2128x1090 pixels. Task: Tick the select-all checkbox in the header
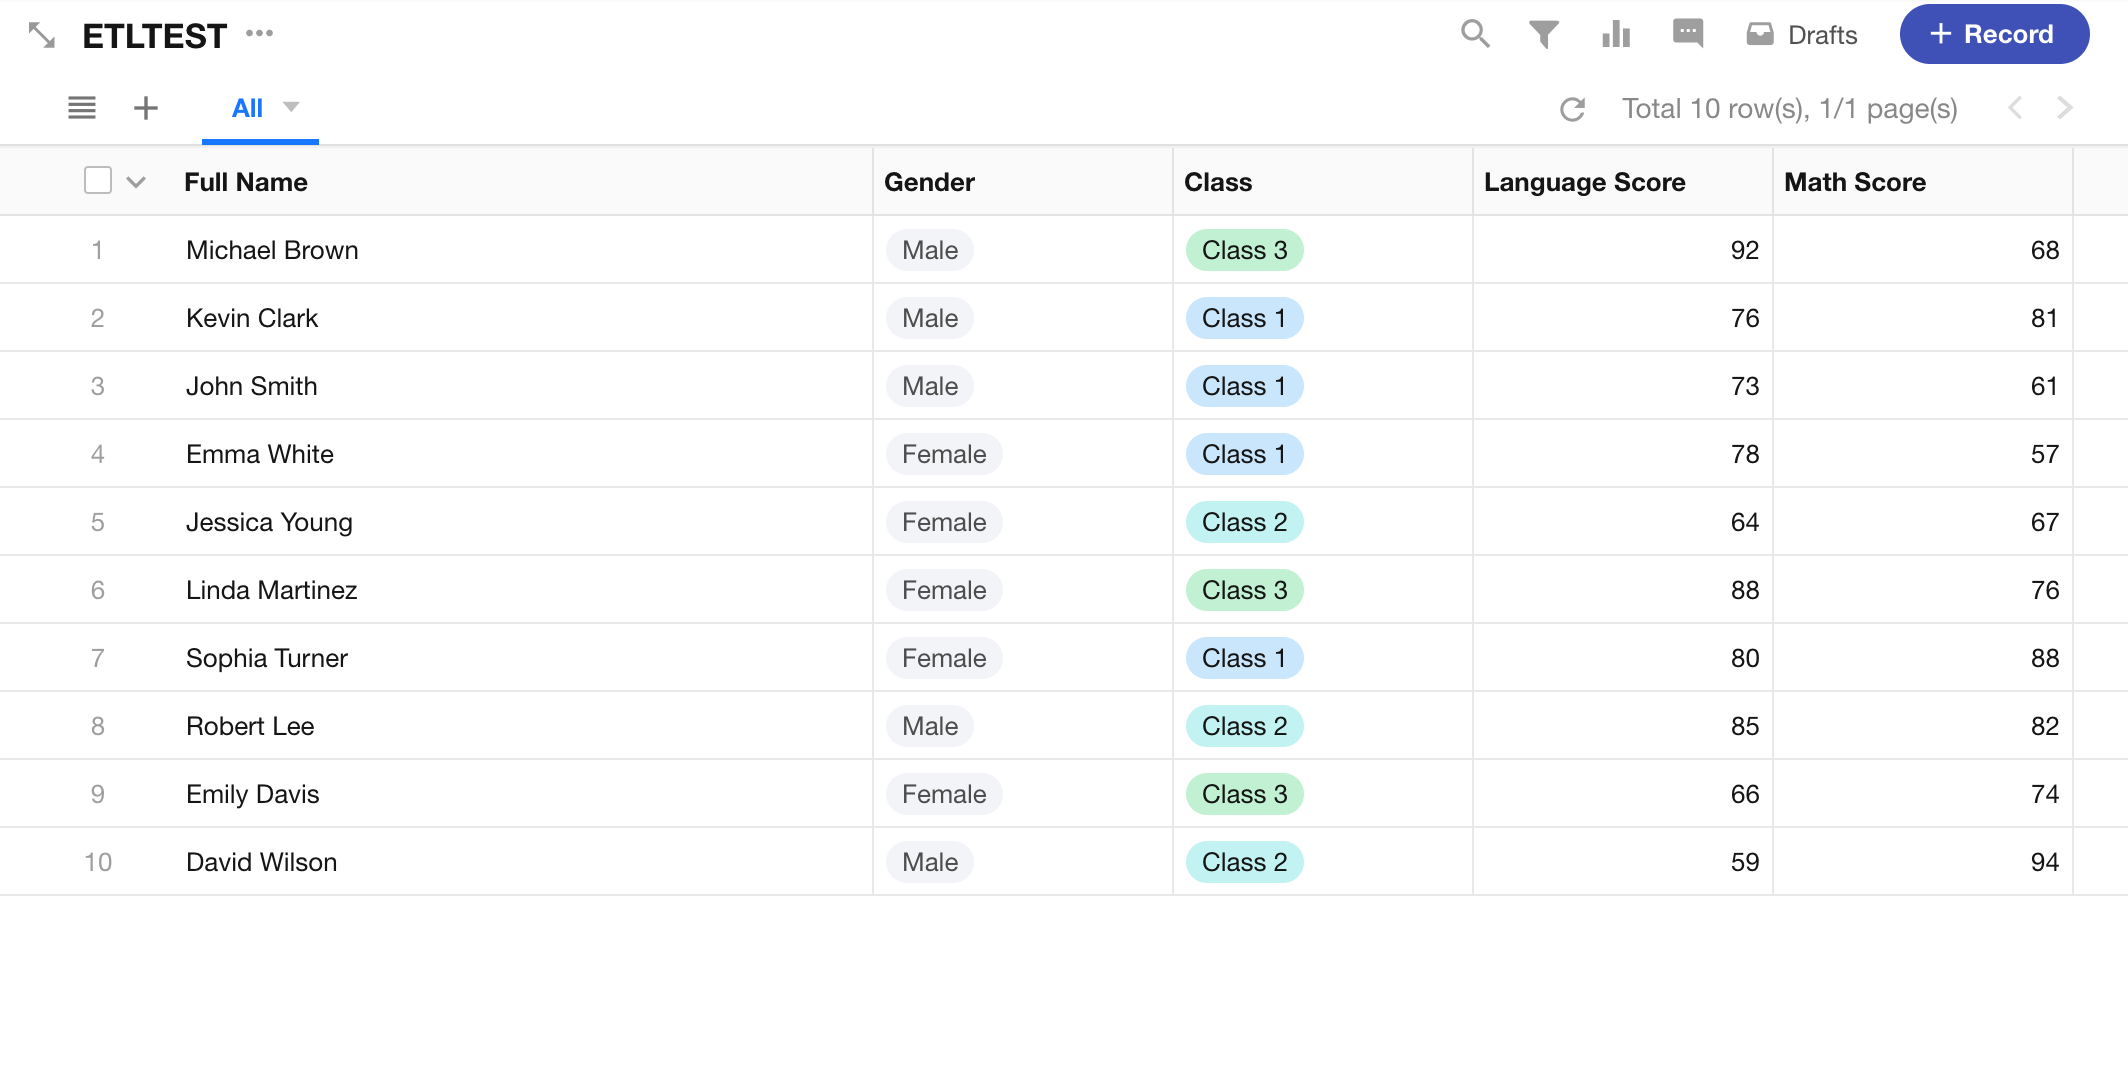click(x=98, y=181)
